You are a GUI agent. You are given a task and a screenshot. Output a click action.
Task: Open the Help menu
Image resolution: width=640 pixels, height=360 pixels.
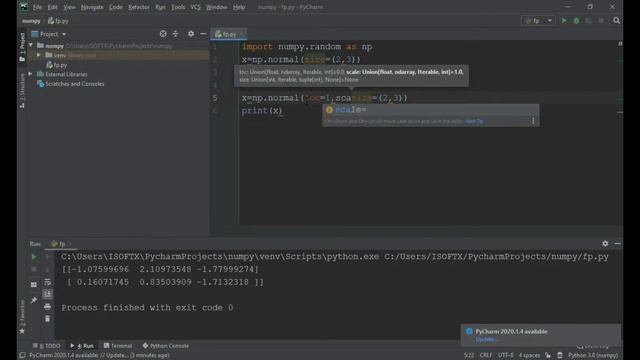[239, 7]
